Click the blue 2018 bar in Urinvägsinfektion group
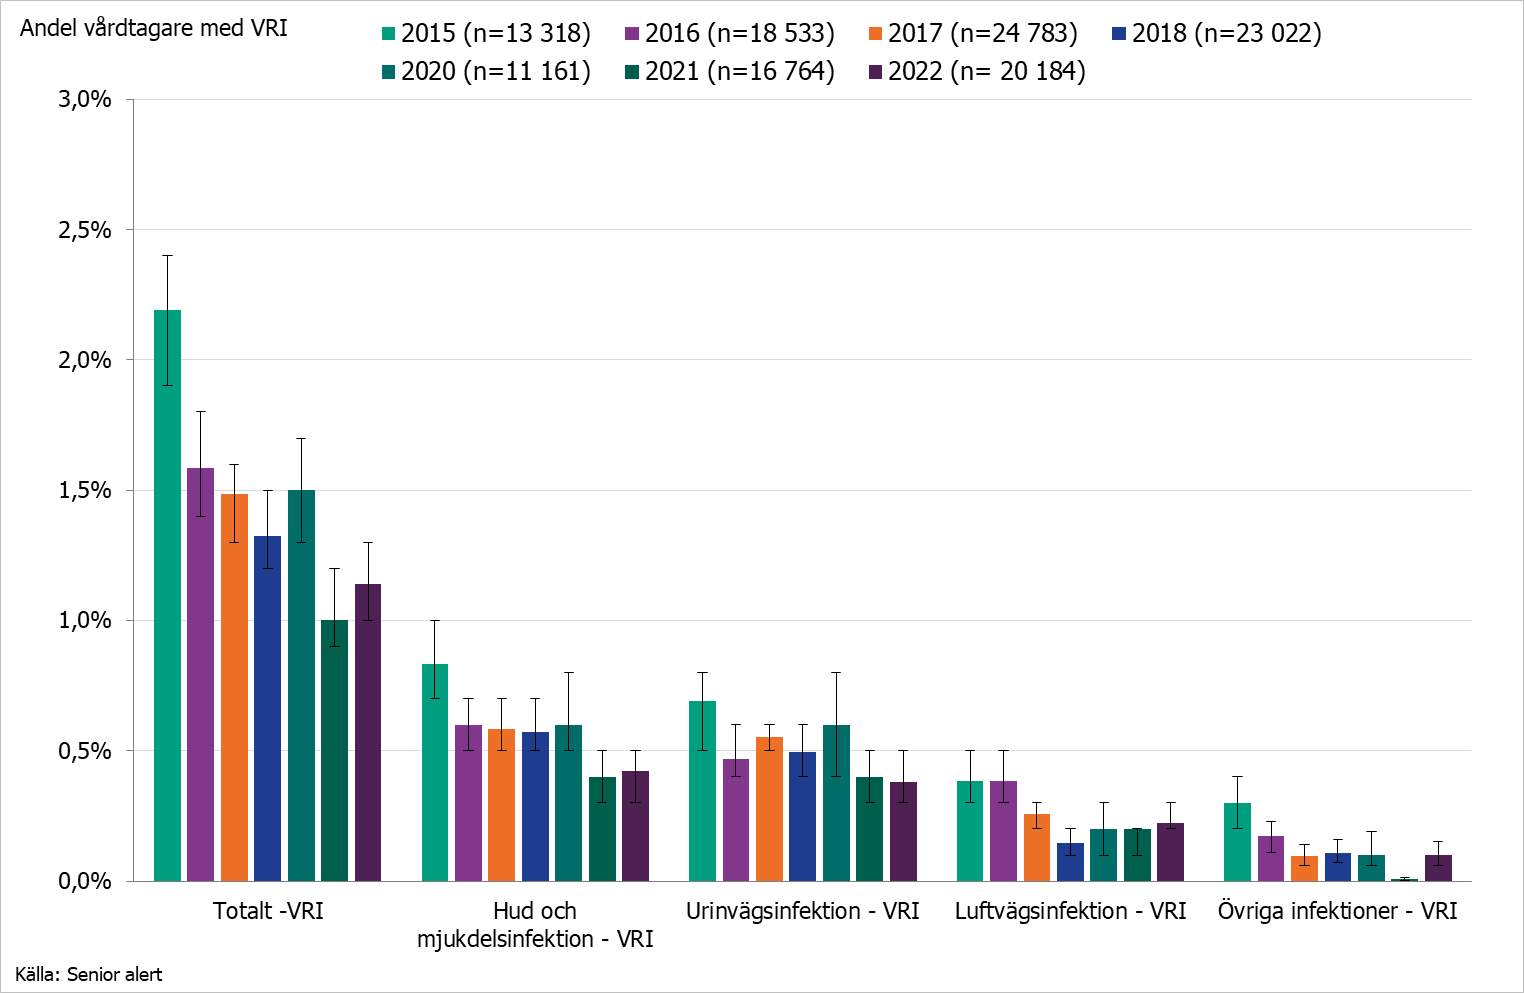1524x993 pixels. pyautogui.click(x=802, y=816)
